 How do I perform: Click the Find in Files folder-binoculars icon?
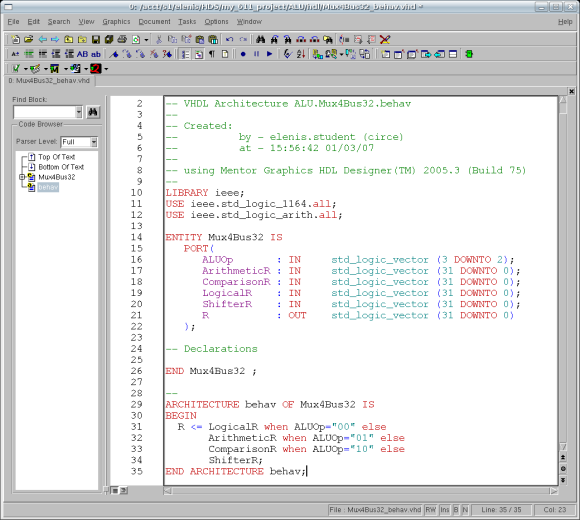[327, 39]
